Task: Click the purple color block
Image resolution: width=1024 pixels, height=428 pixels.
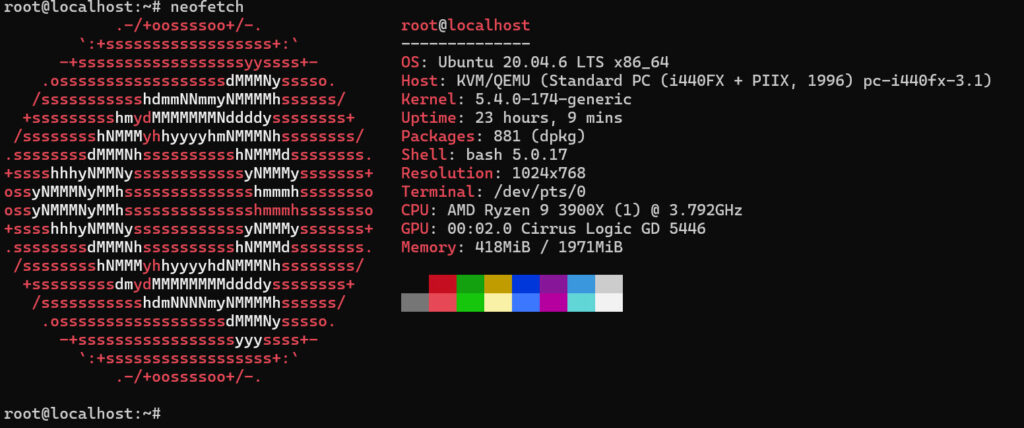Action: point(553,284)
